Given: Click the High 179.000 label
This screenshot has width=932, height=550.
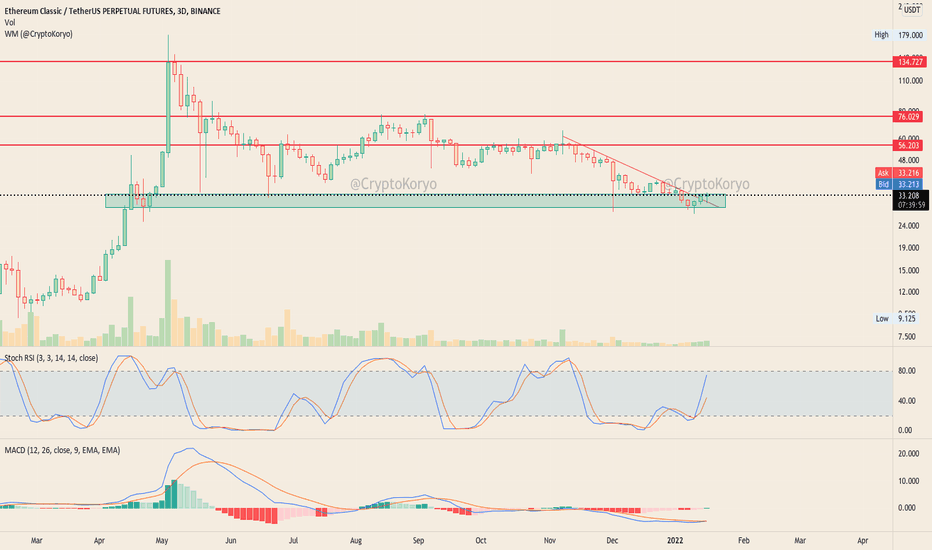Looking at the screenshot, I should click(x=898, y=35).
